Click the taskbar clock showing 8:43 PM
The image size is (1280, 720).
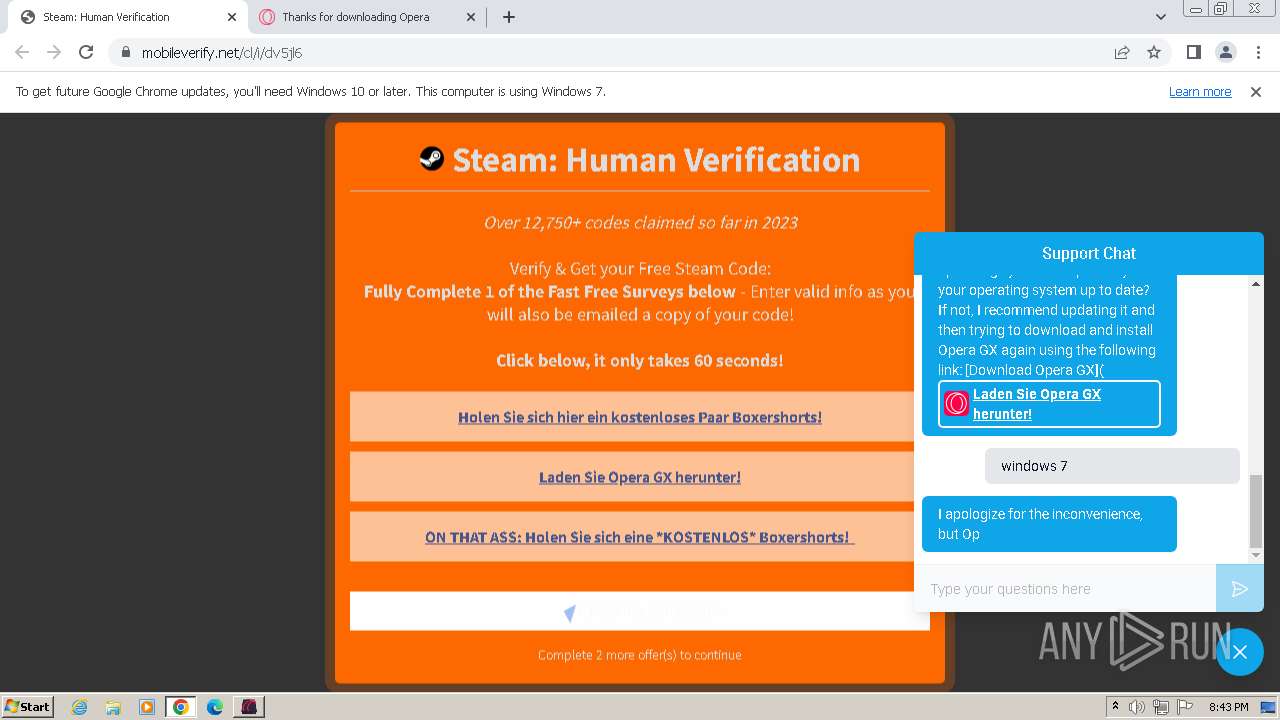click(1228, 707)
